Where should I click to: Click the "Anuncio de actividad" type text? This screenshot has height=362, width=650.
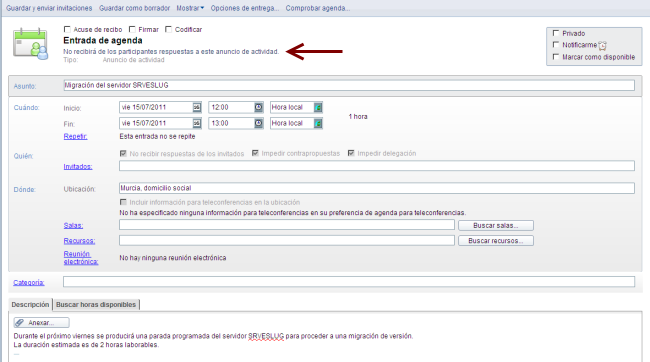click(133, 60)
